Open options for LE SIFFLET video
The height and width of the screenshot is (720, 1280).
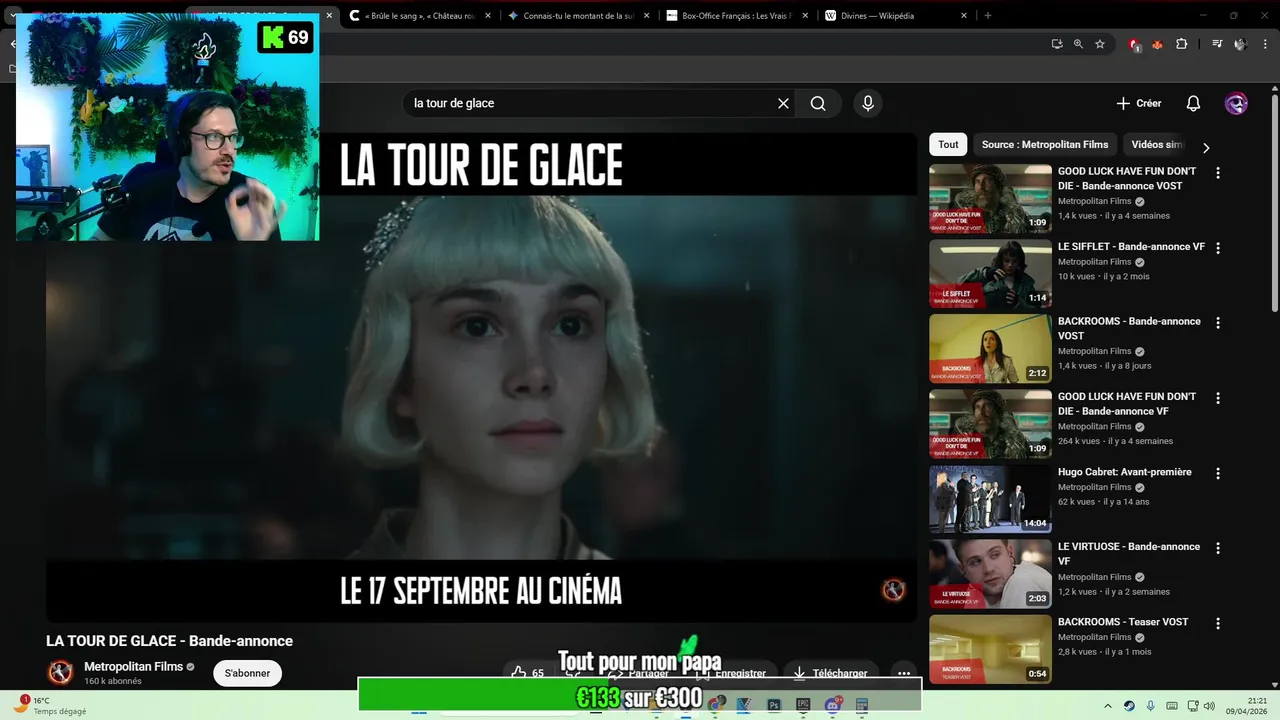[1217, 248]
